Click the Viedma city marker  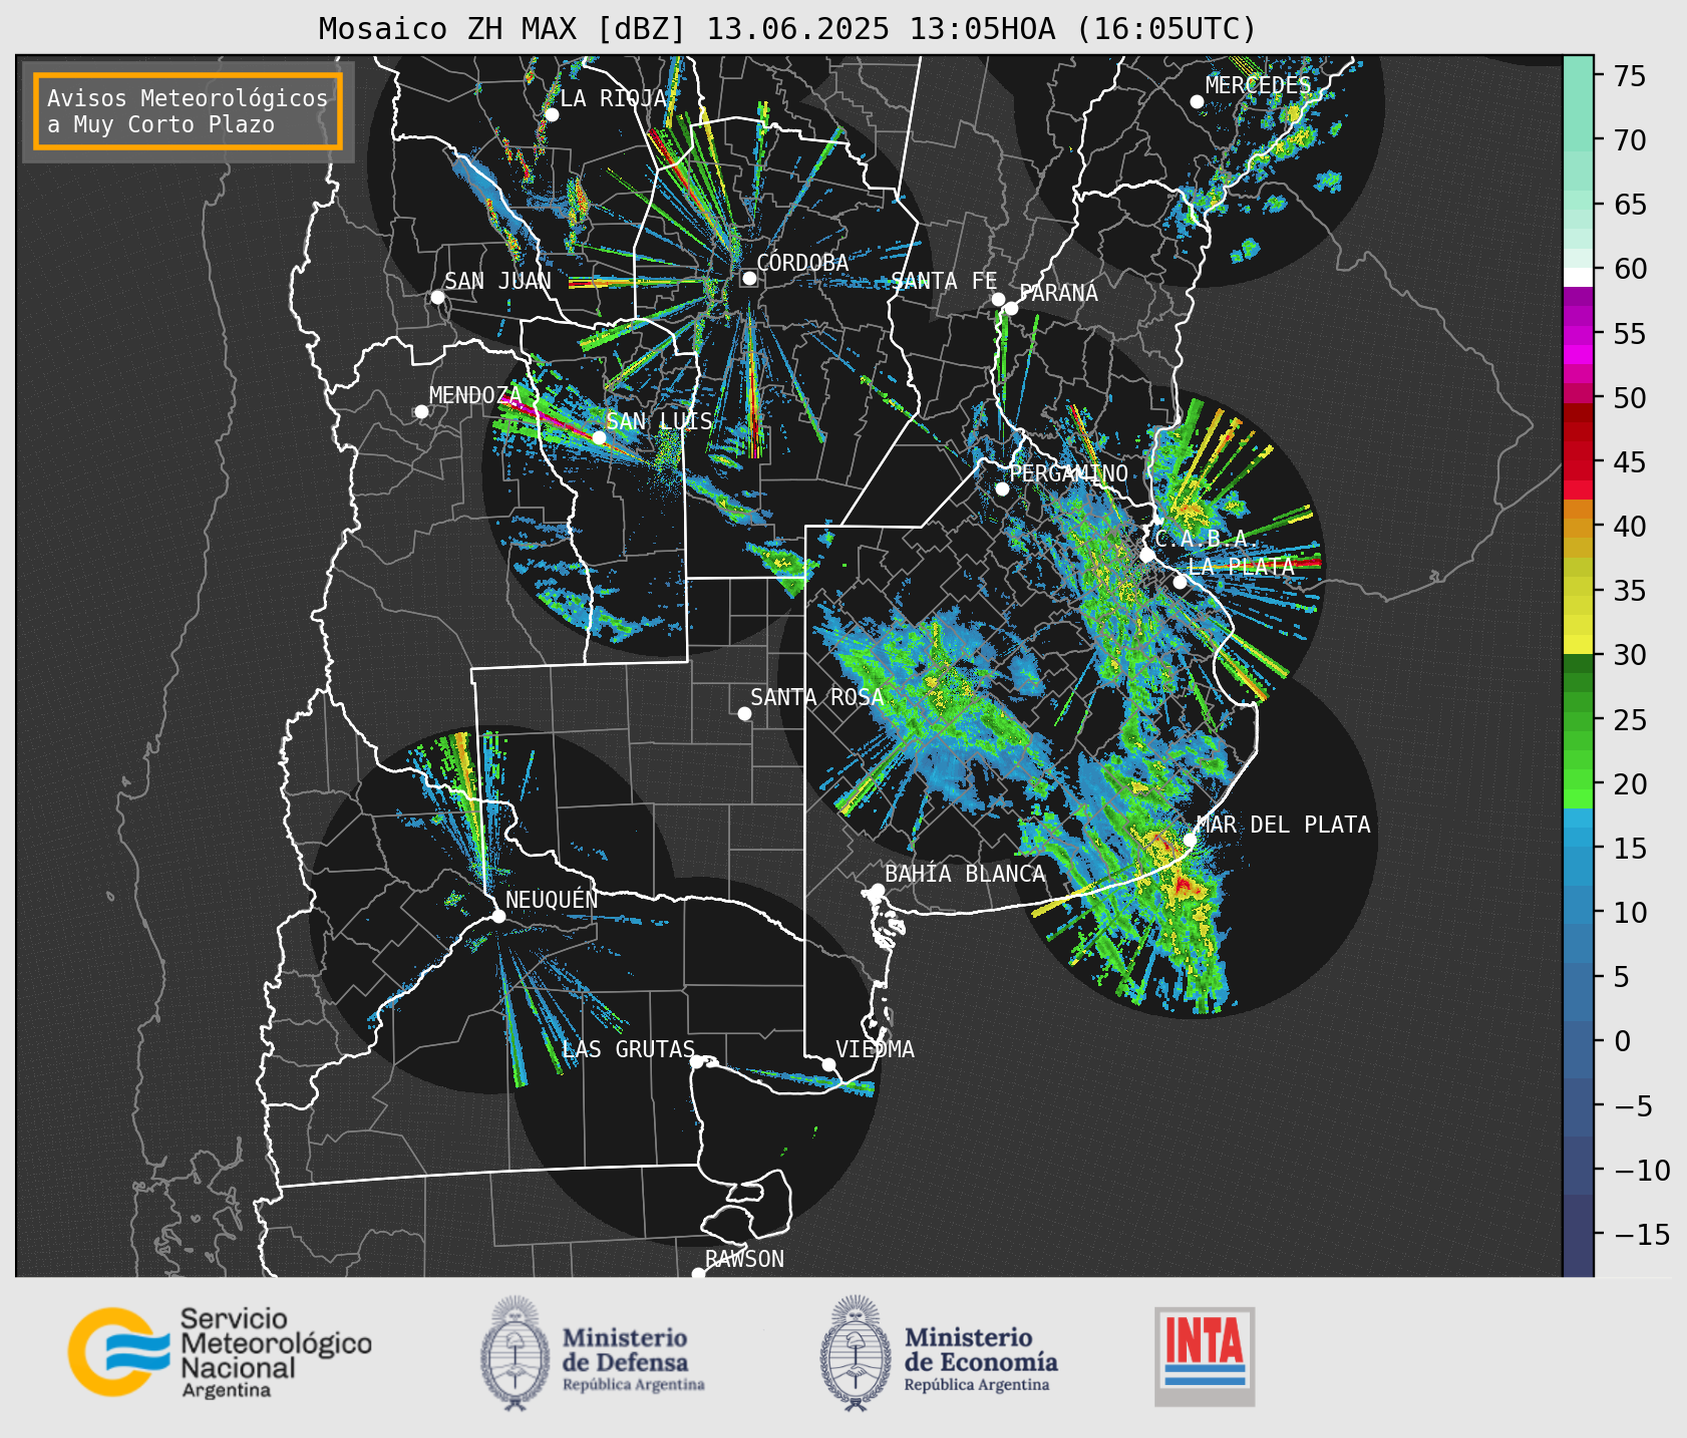click(828, 1065)
